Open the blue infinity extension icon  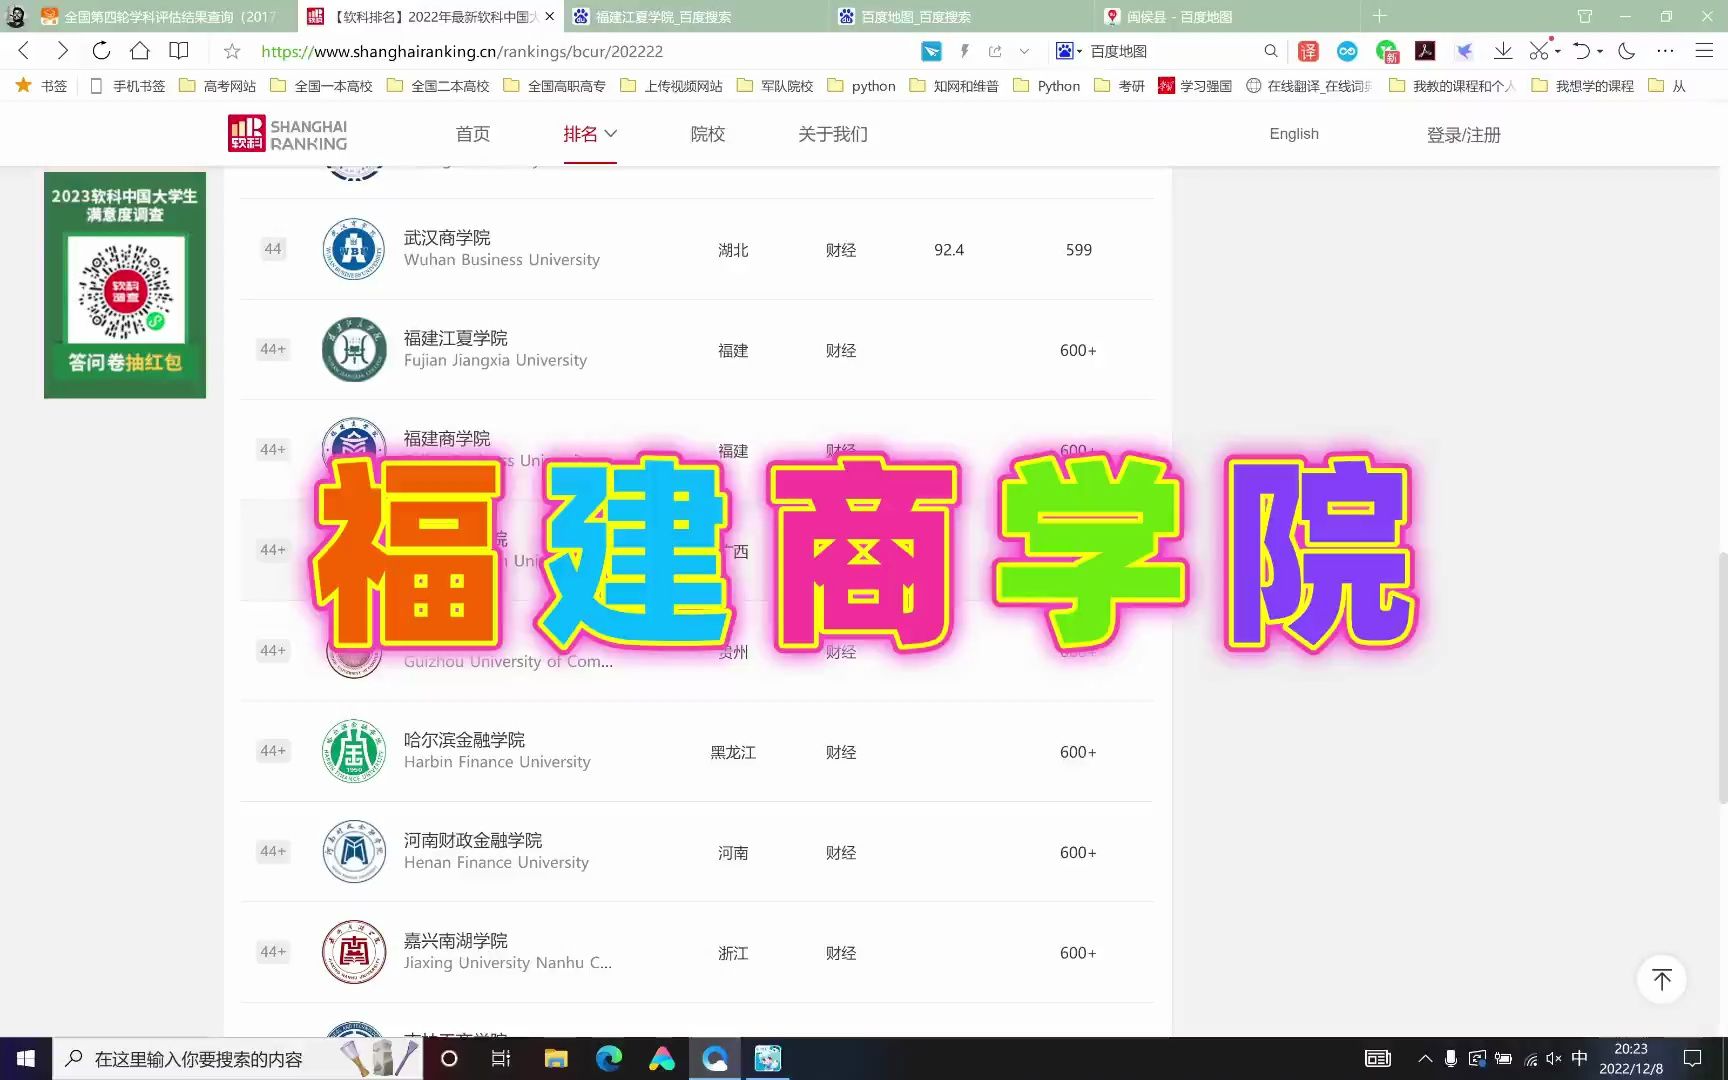tap(1347, 51)
